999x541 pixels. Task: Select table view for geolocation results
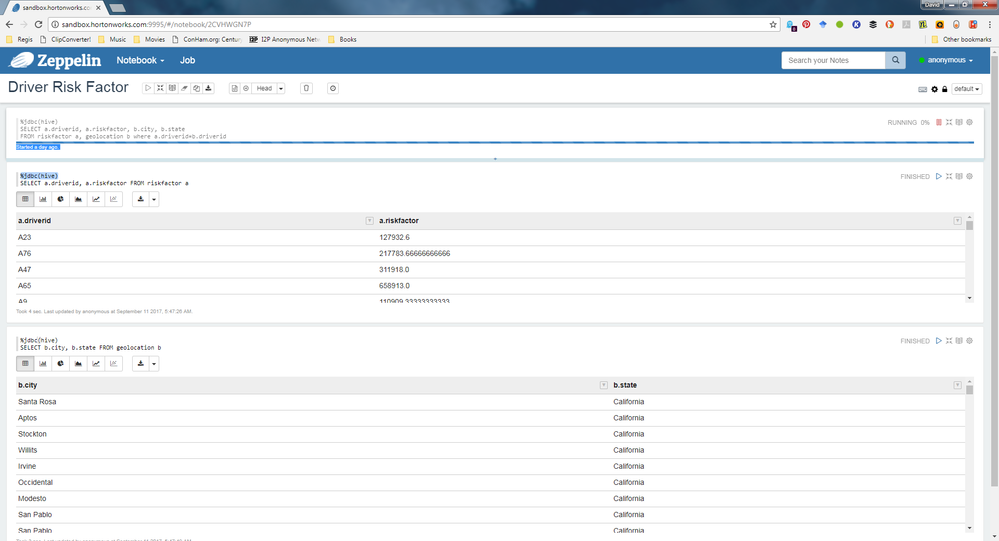click(25, 363)
